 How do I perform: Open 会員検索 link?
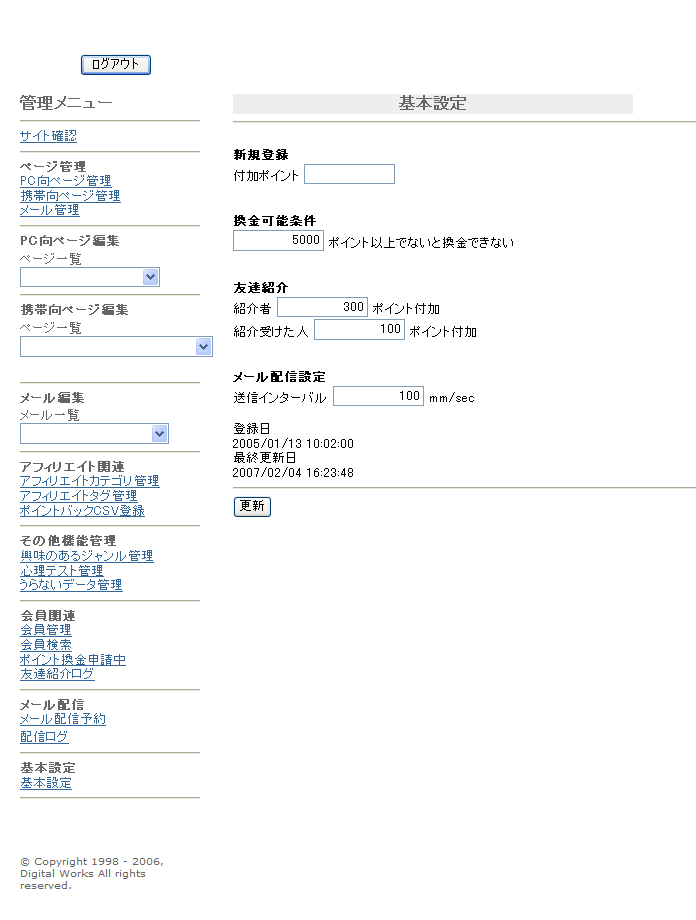click(46, 645)
